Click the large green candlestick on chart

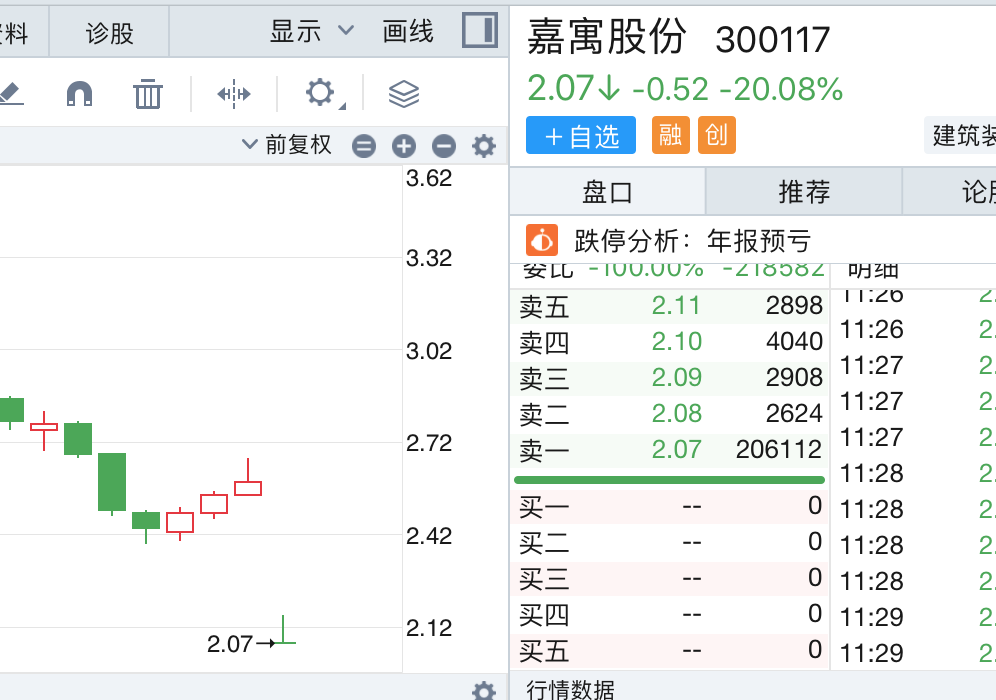pos(112,481)
